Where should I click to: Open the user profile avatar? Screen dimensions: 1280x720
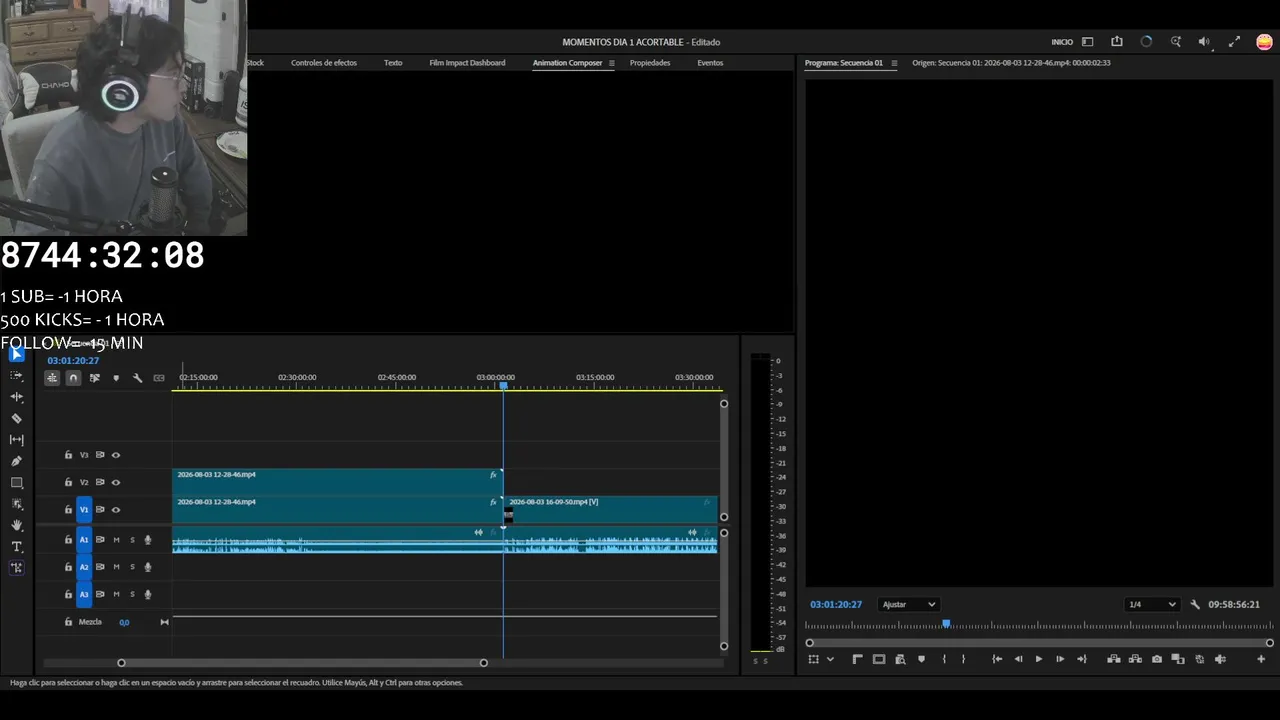click(x=1264, y=42)
